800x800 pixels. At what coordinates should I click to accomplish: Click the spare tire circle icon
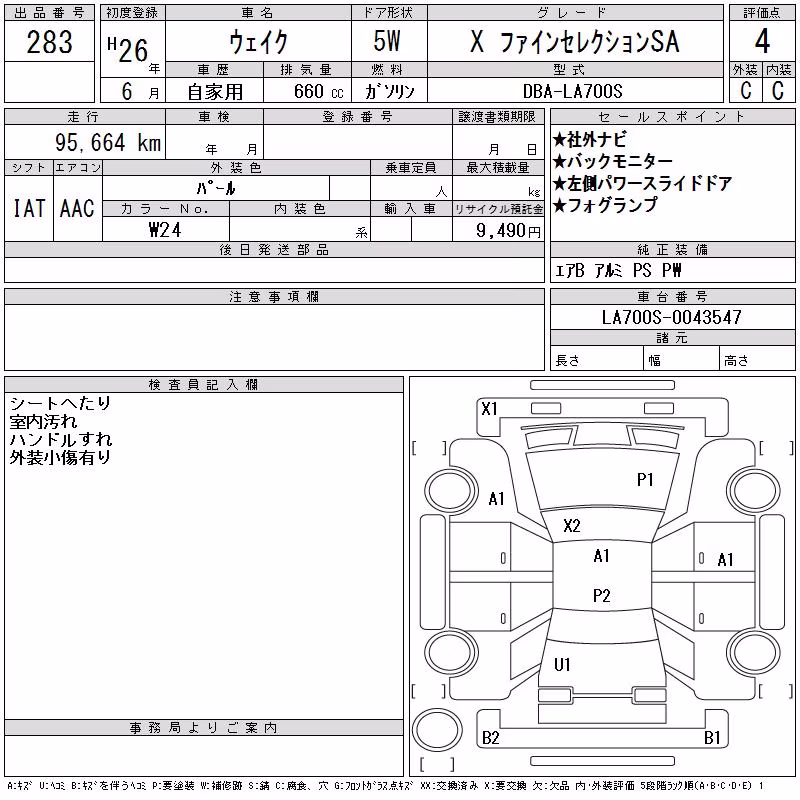point(437,730)
